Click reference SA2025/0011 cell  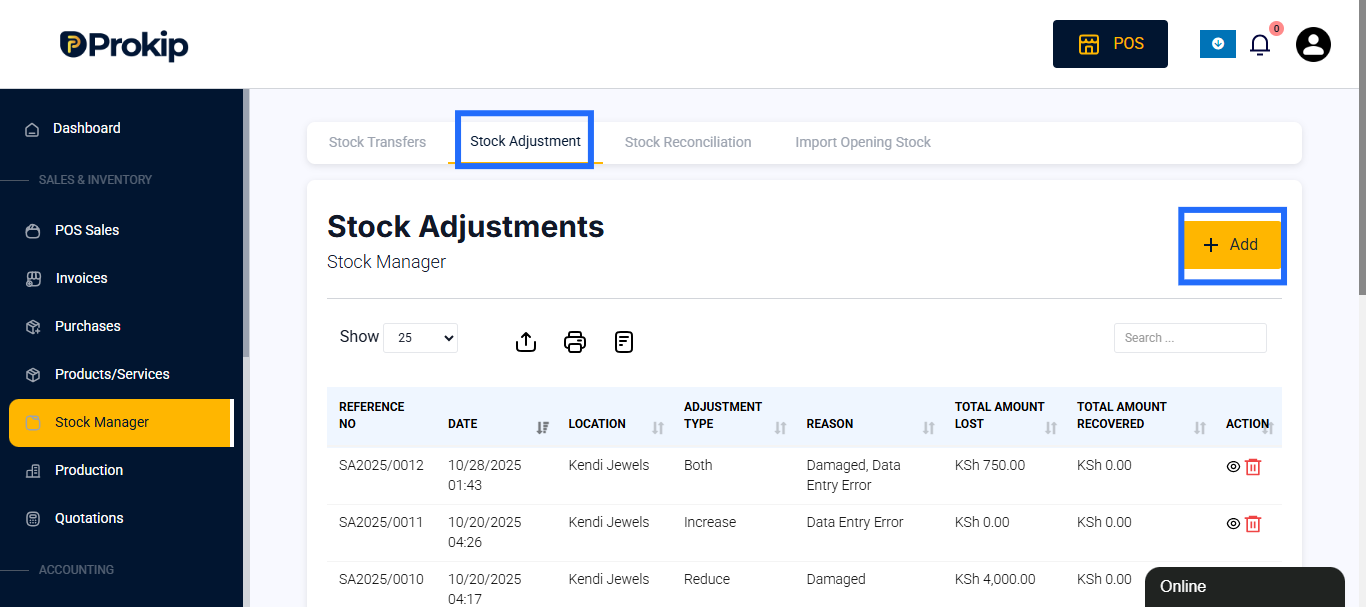(381, 522)
